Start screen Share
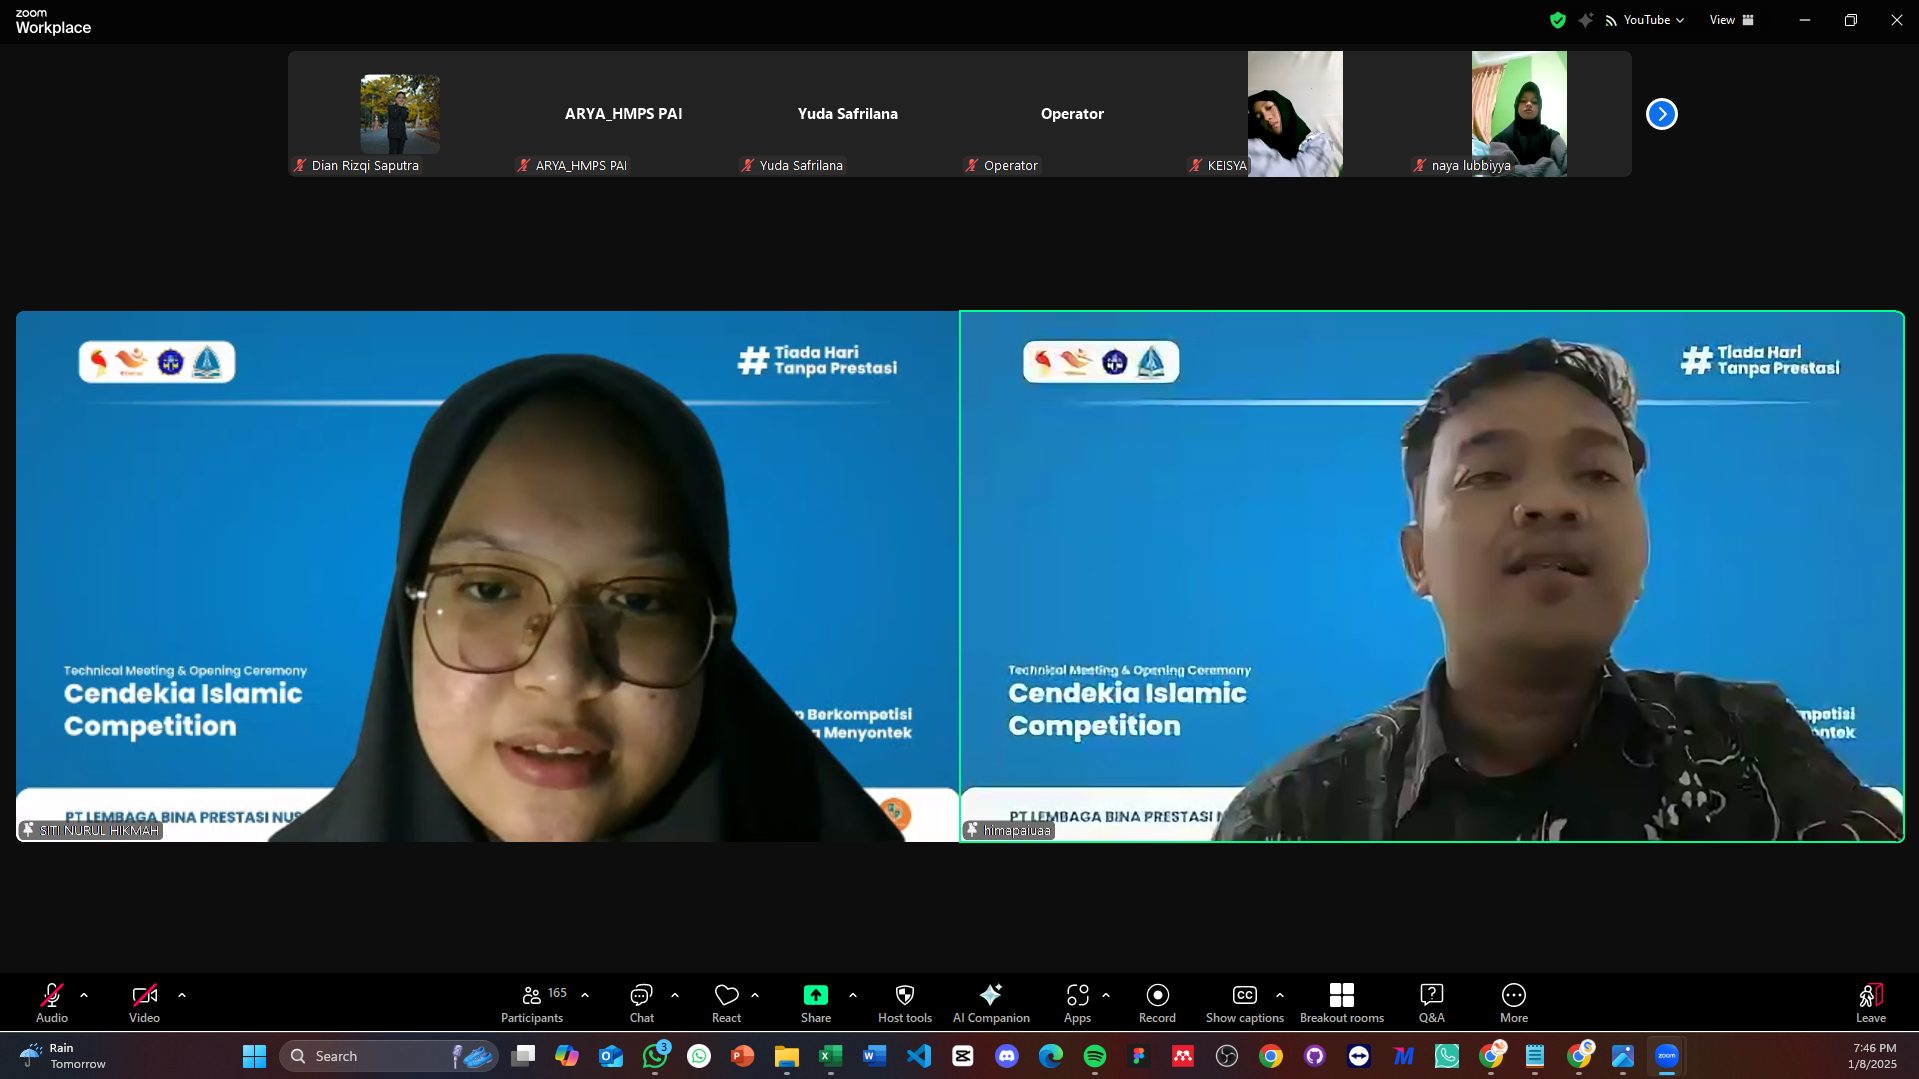This screenshot has height=1079, width=1919. click(815, 1002)
